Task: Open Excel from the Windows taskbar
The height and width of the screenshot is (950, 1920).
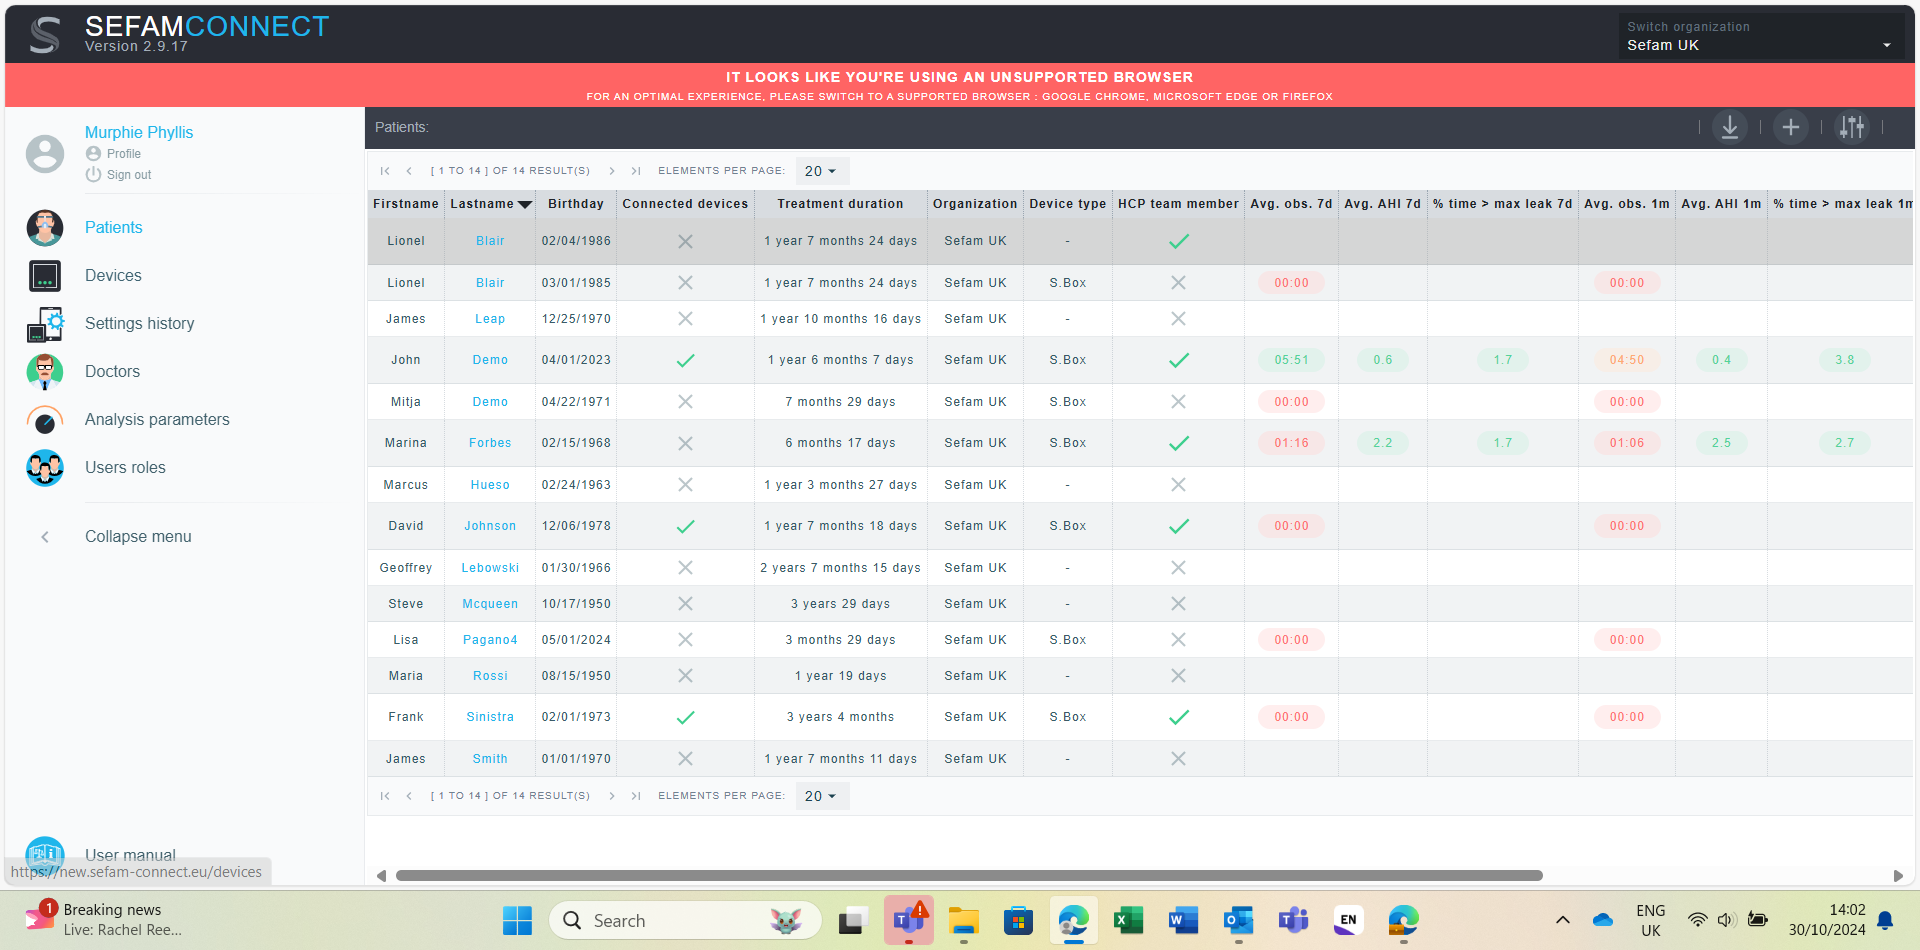Action: tap(1128, 920)
